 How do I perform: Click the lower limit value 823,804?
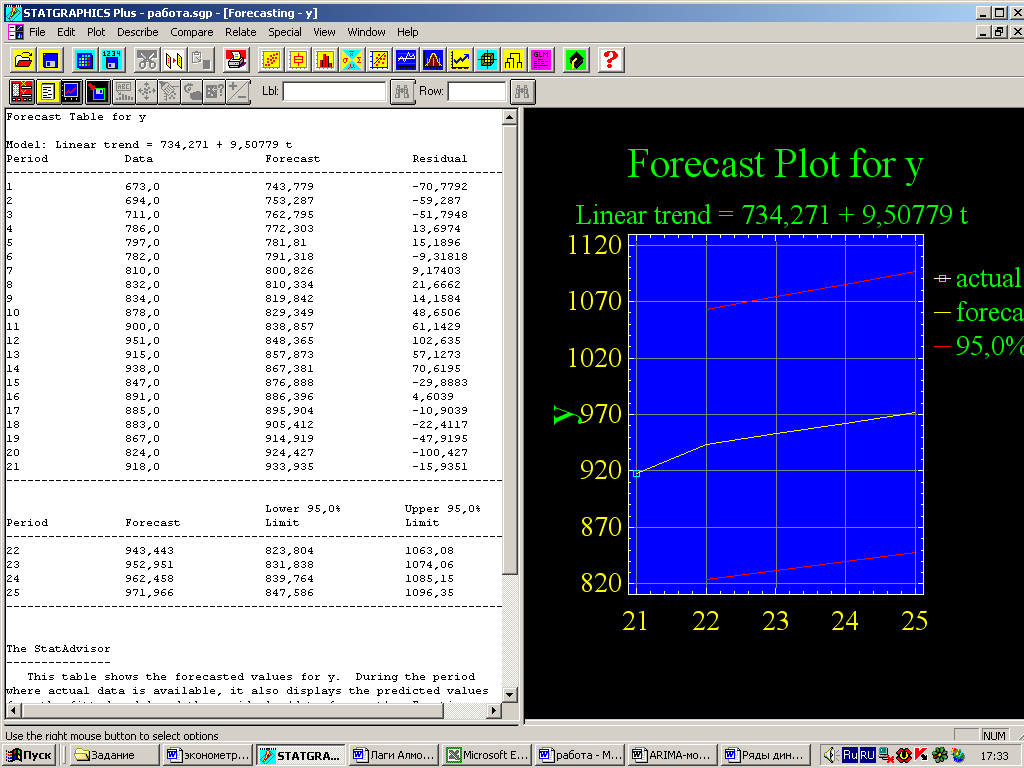pos(289,551)
